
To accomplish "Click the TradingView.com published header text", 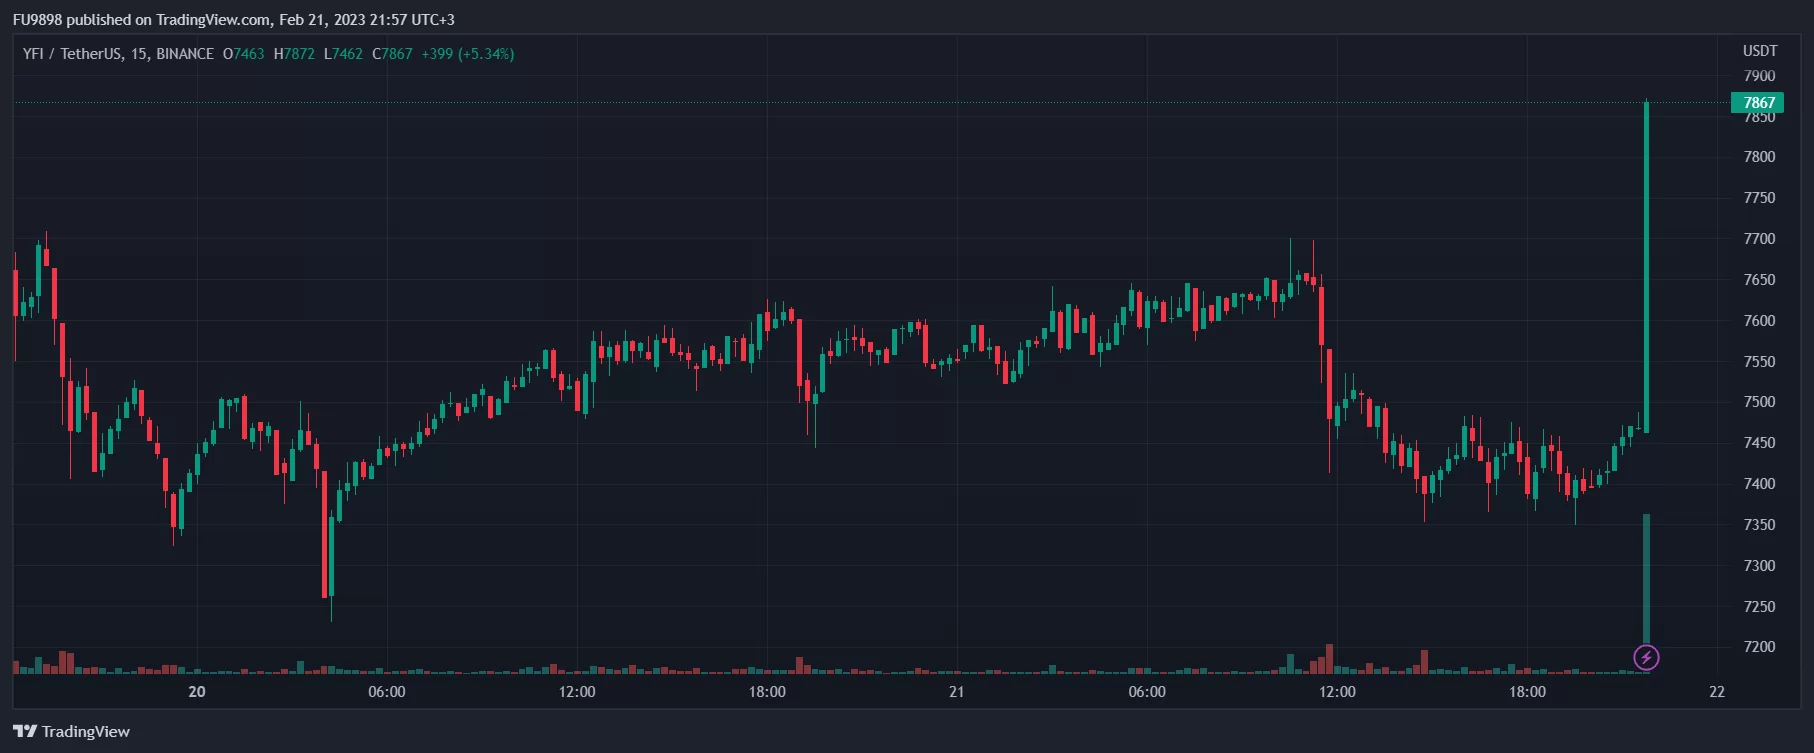I will 233,19.
